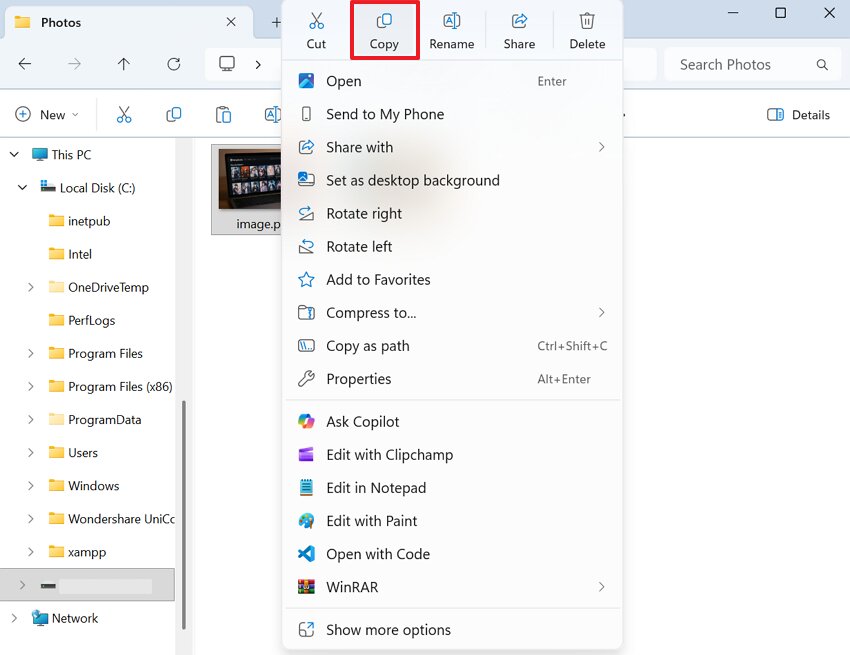Click the toolbar Cut scissors icon
Image resolution: width=850 pixels, height=655 pixels.
point(124,114)
